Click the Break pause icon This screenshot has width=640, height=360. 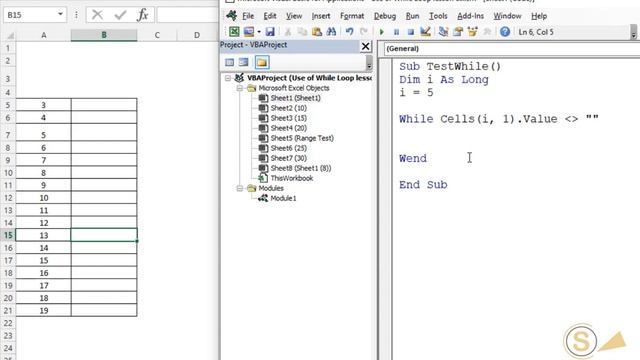(396, 31)
